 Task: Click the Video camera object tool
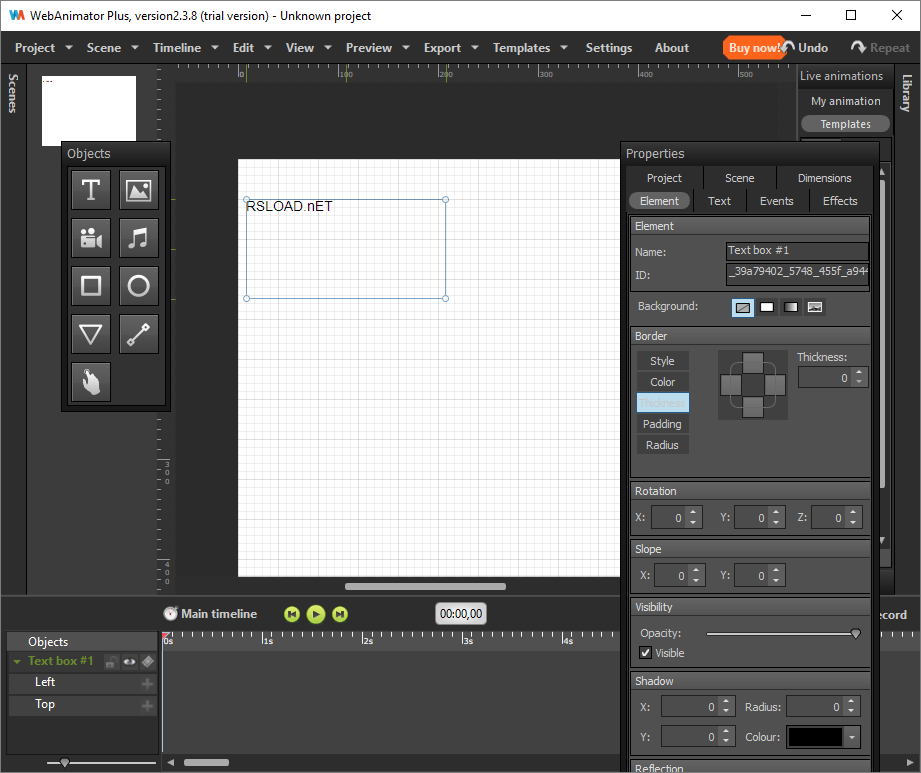pos(91,238)
